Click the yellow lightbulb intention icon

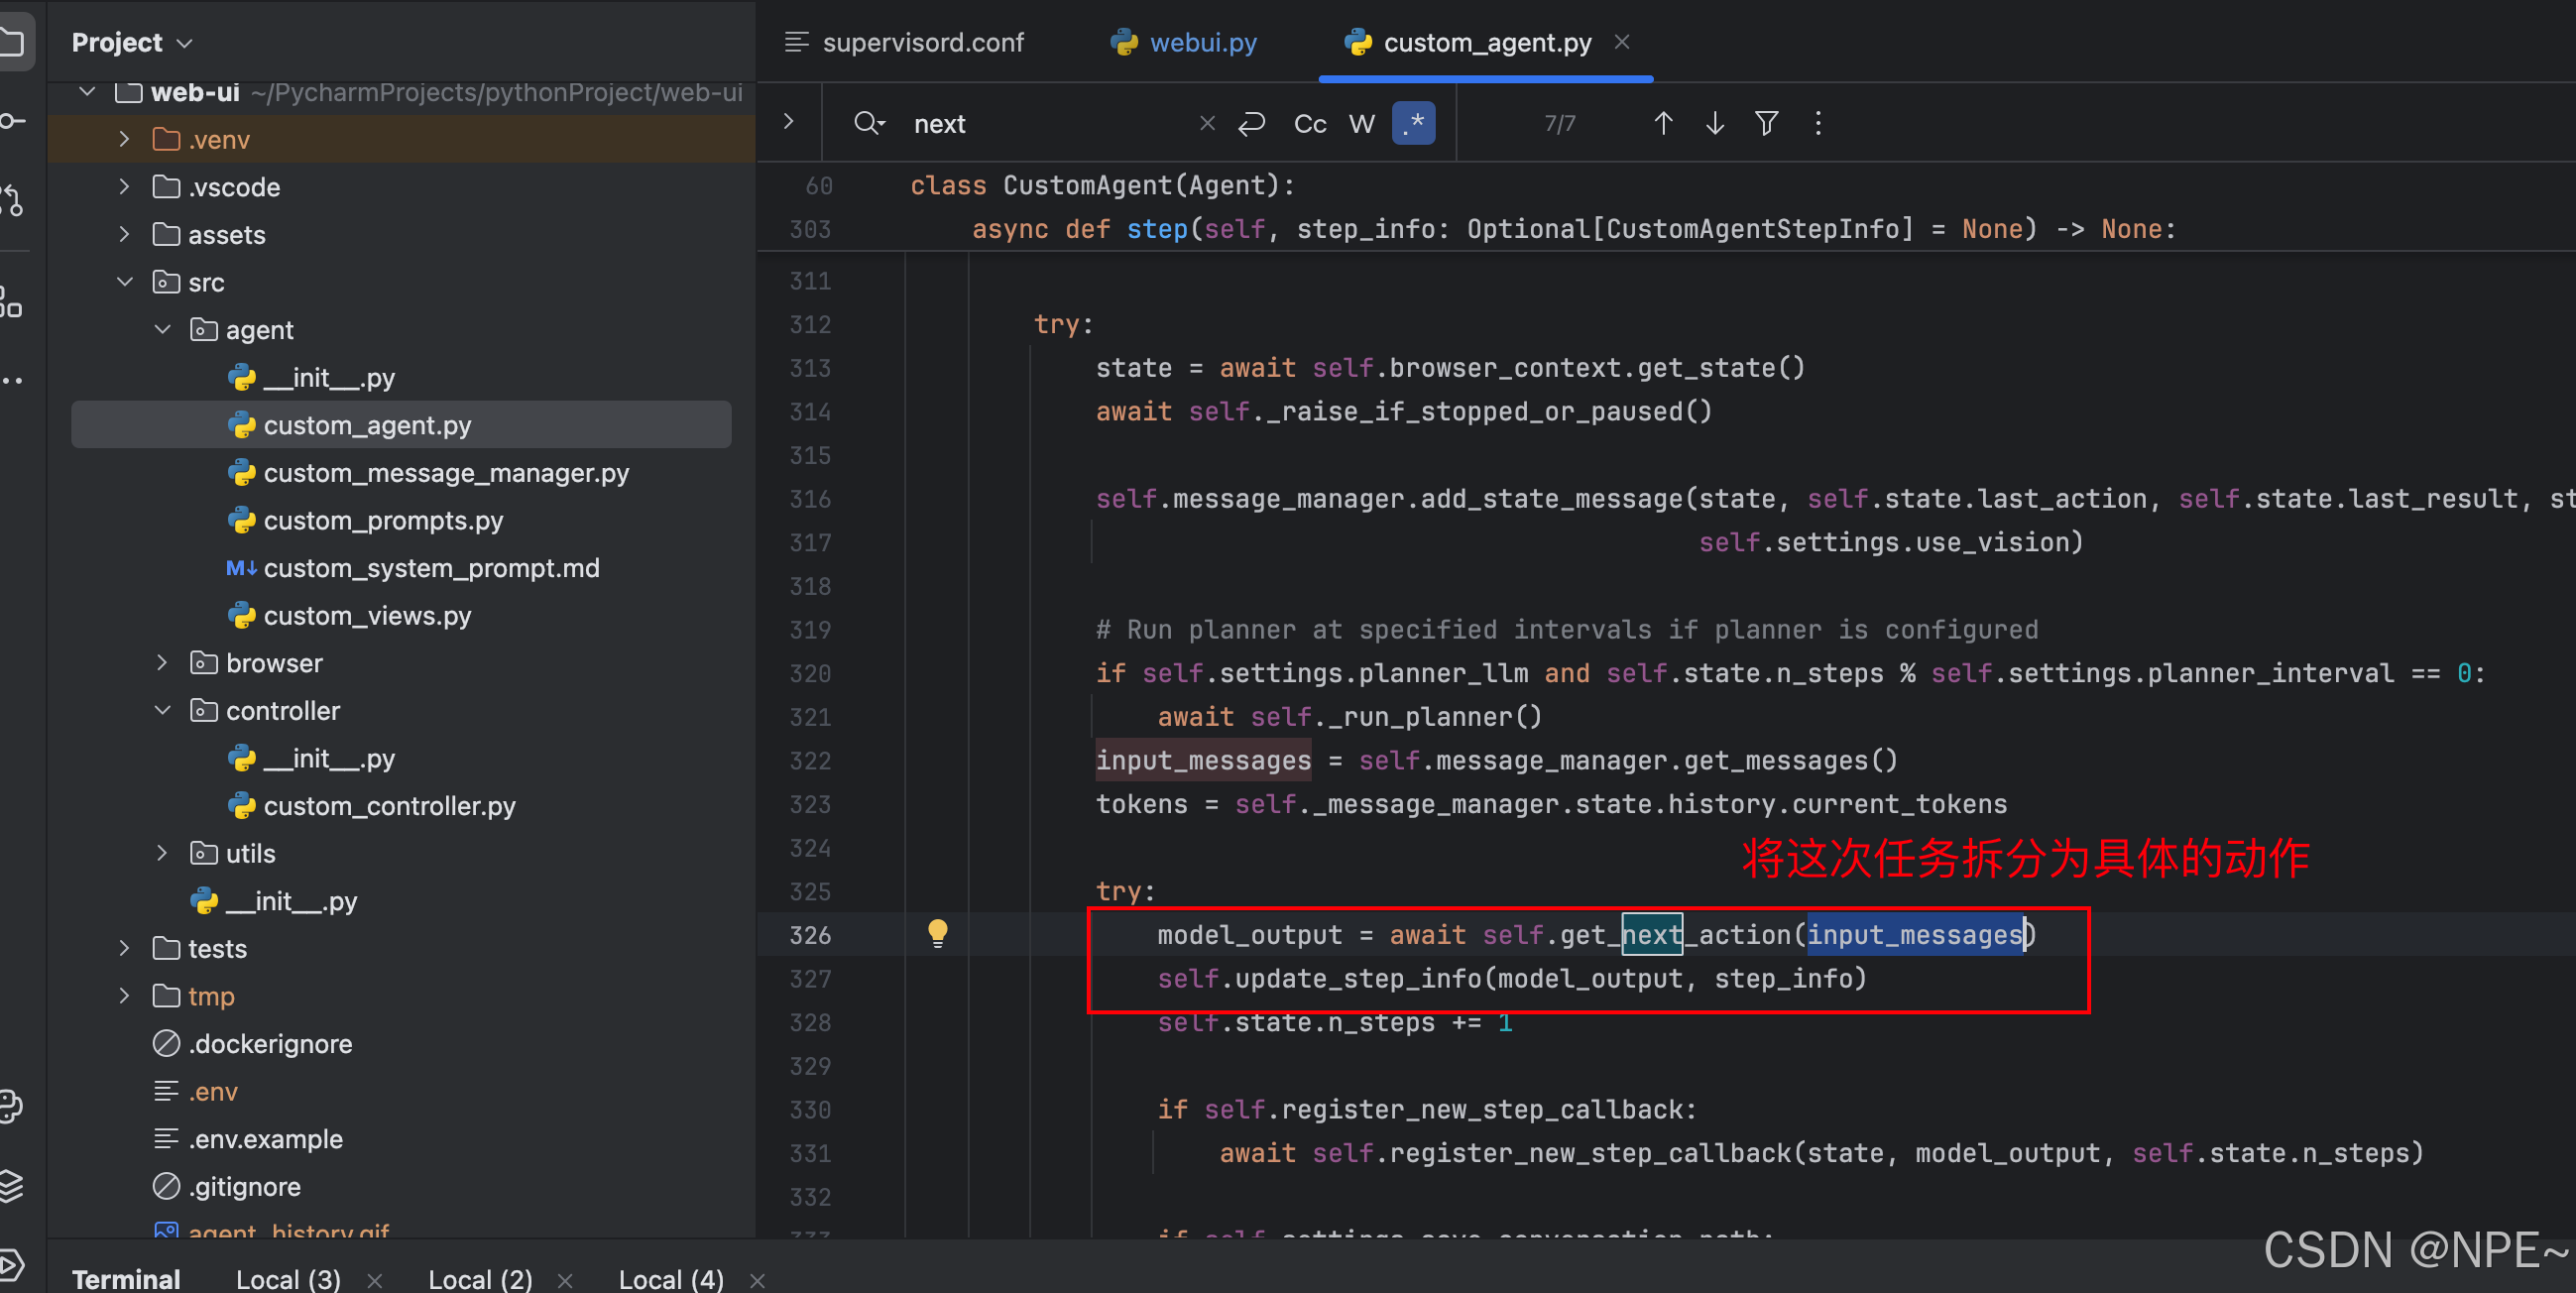click(x=937, y=933)
